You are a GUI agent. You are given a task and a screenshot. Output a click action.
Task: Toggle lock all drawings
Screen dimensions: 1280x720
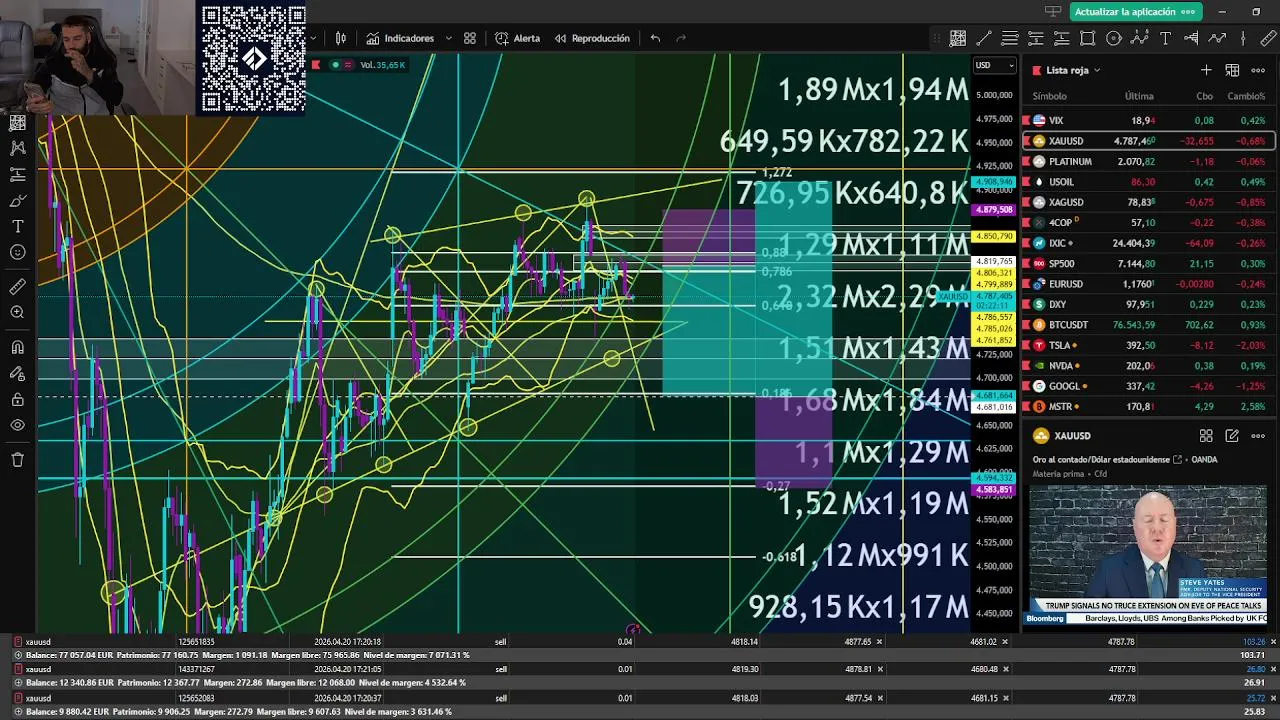coord(17,399)
